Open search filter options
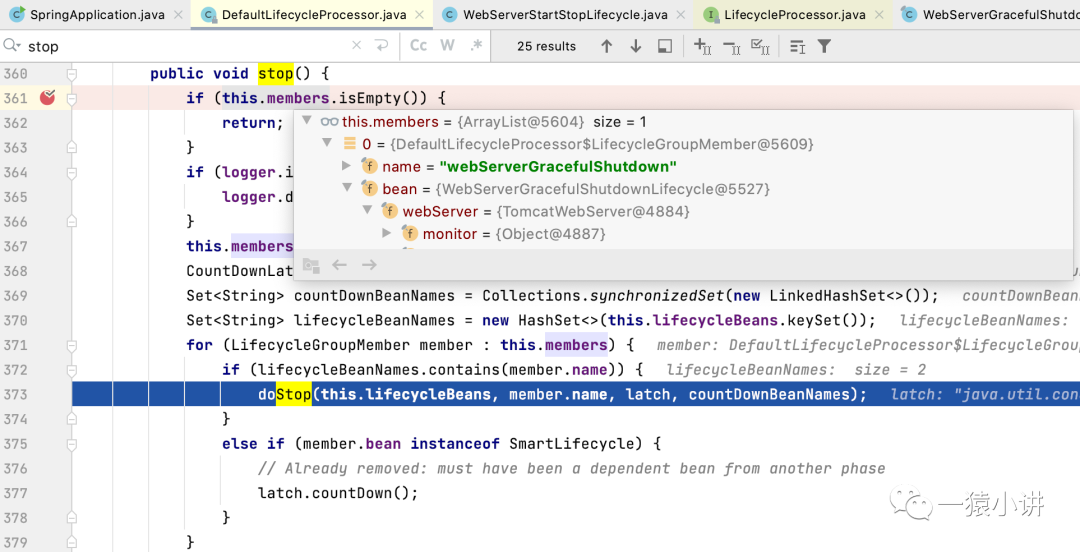This screenshot has height=552, width=1080. [824, 46]
